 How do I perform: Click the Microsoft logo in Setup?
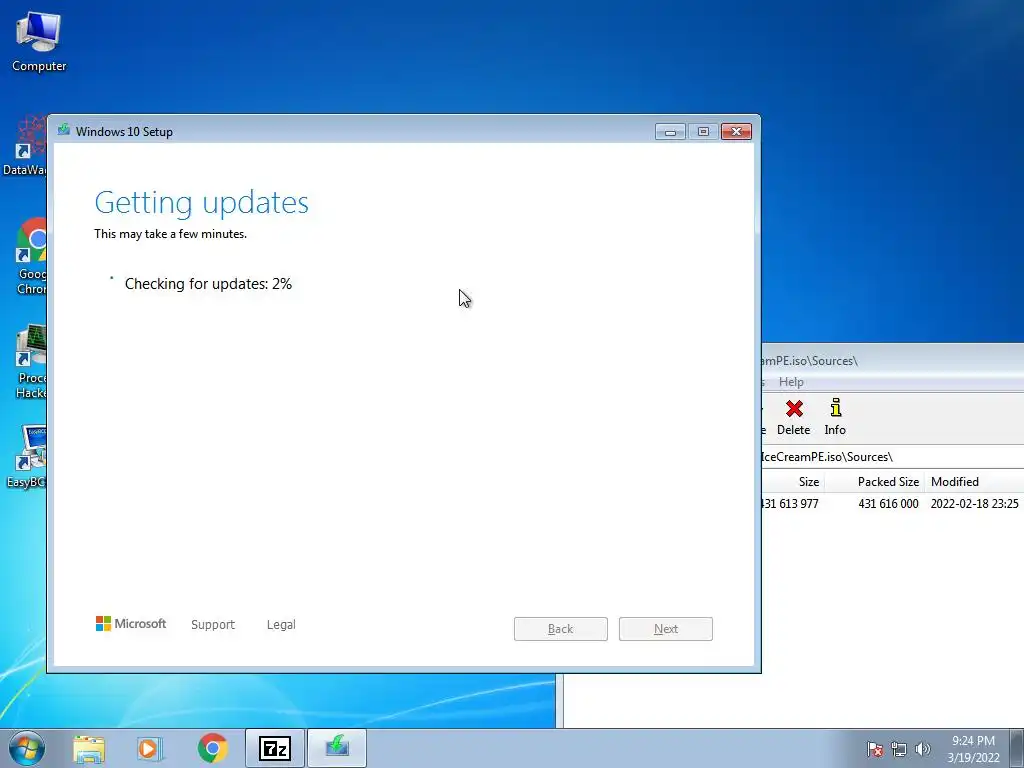131,624
